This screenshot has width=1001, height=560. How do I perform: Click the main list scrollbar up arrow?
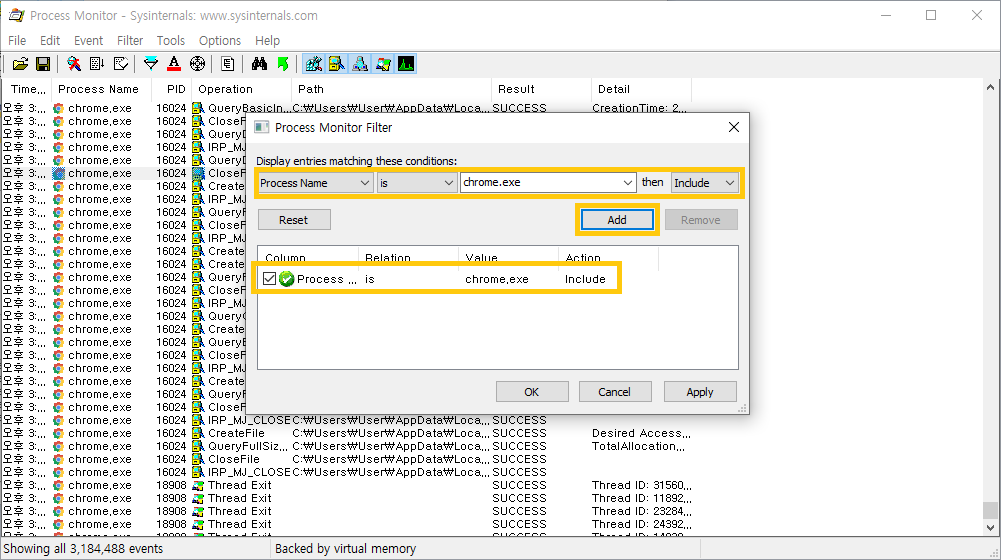click(x=990, y=87)
